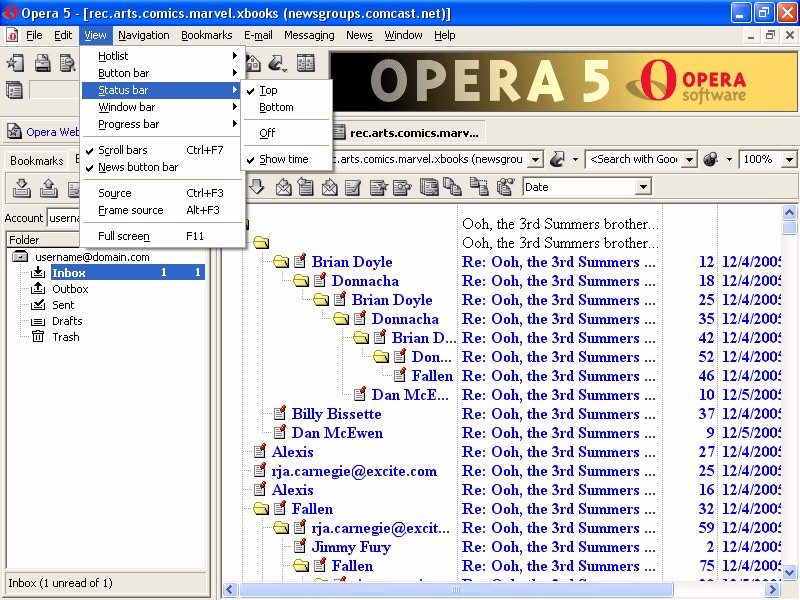Click the Get mail inbox-tray icon
This screenshot has height=600, width=800.
(x=21, y=188)
